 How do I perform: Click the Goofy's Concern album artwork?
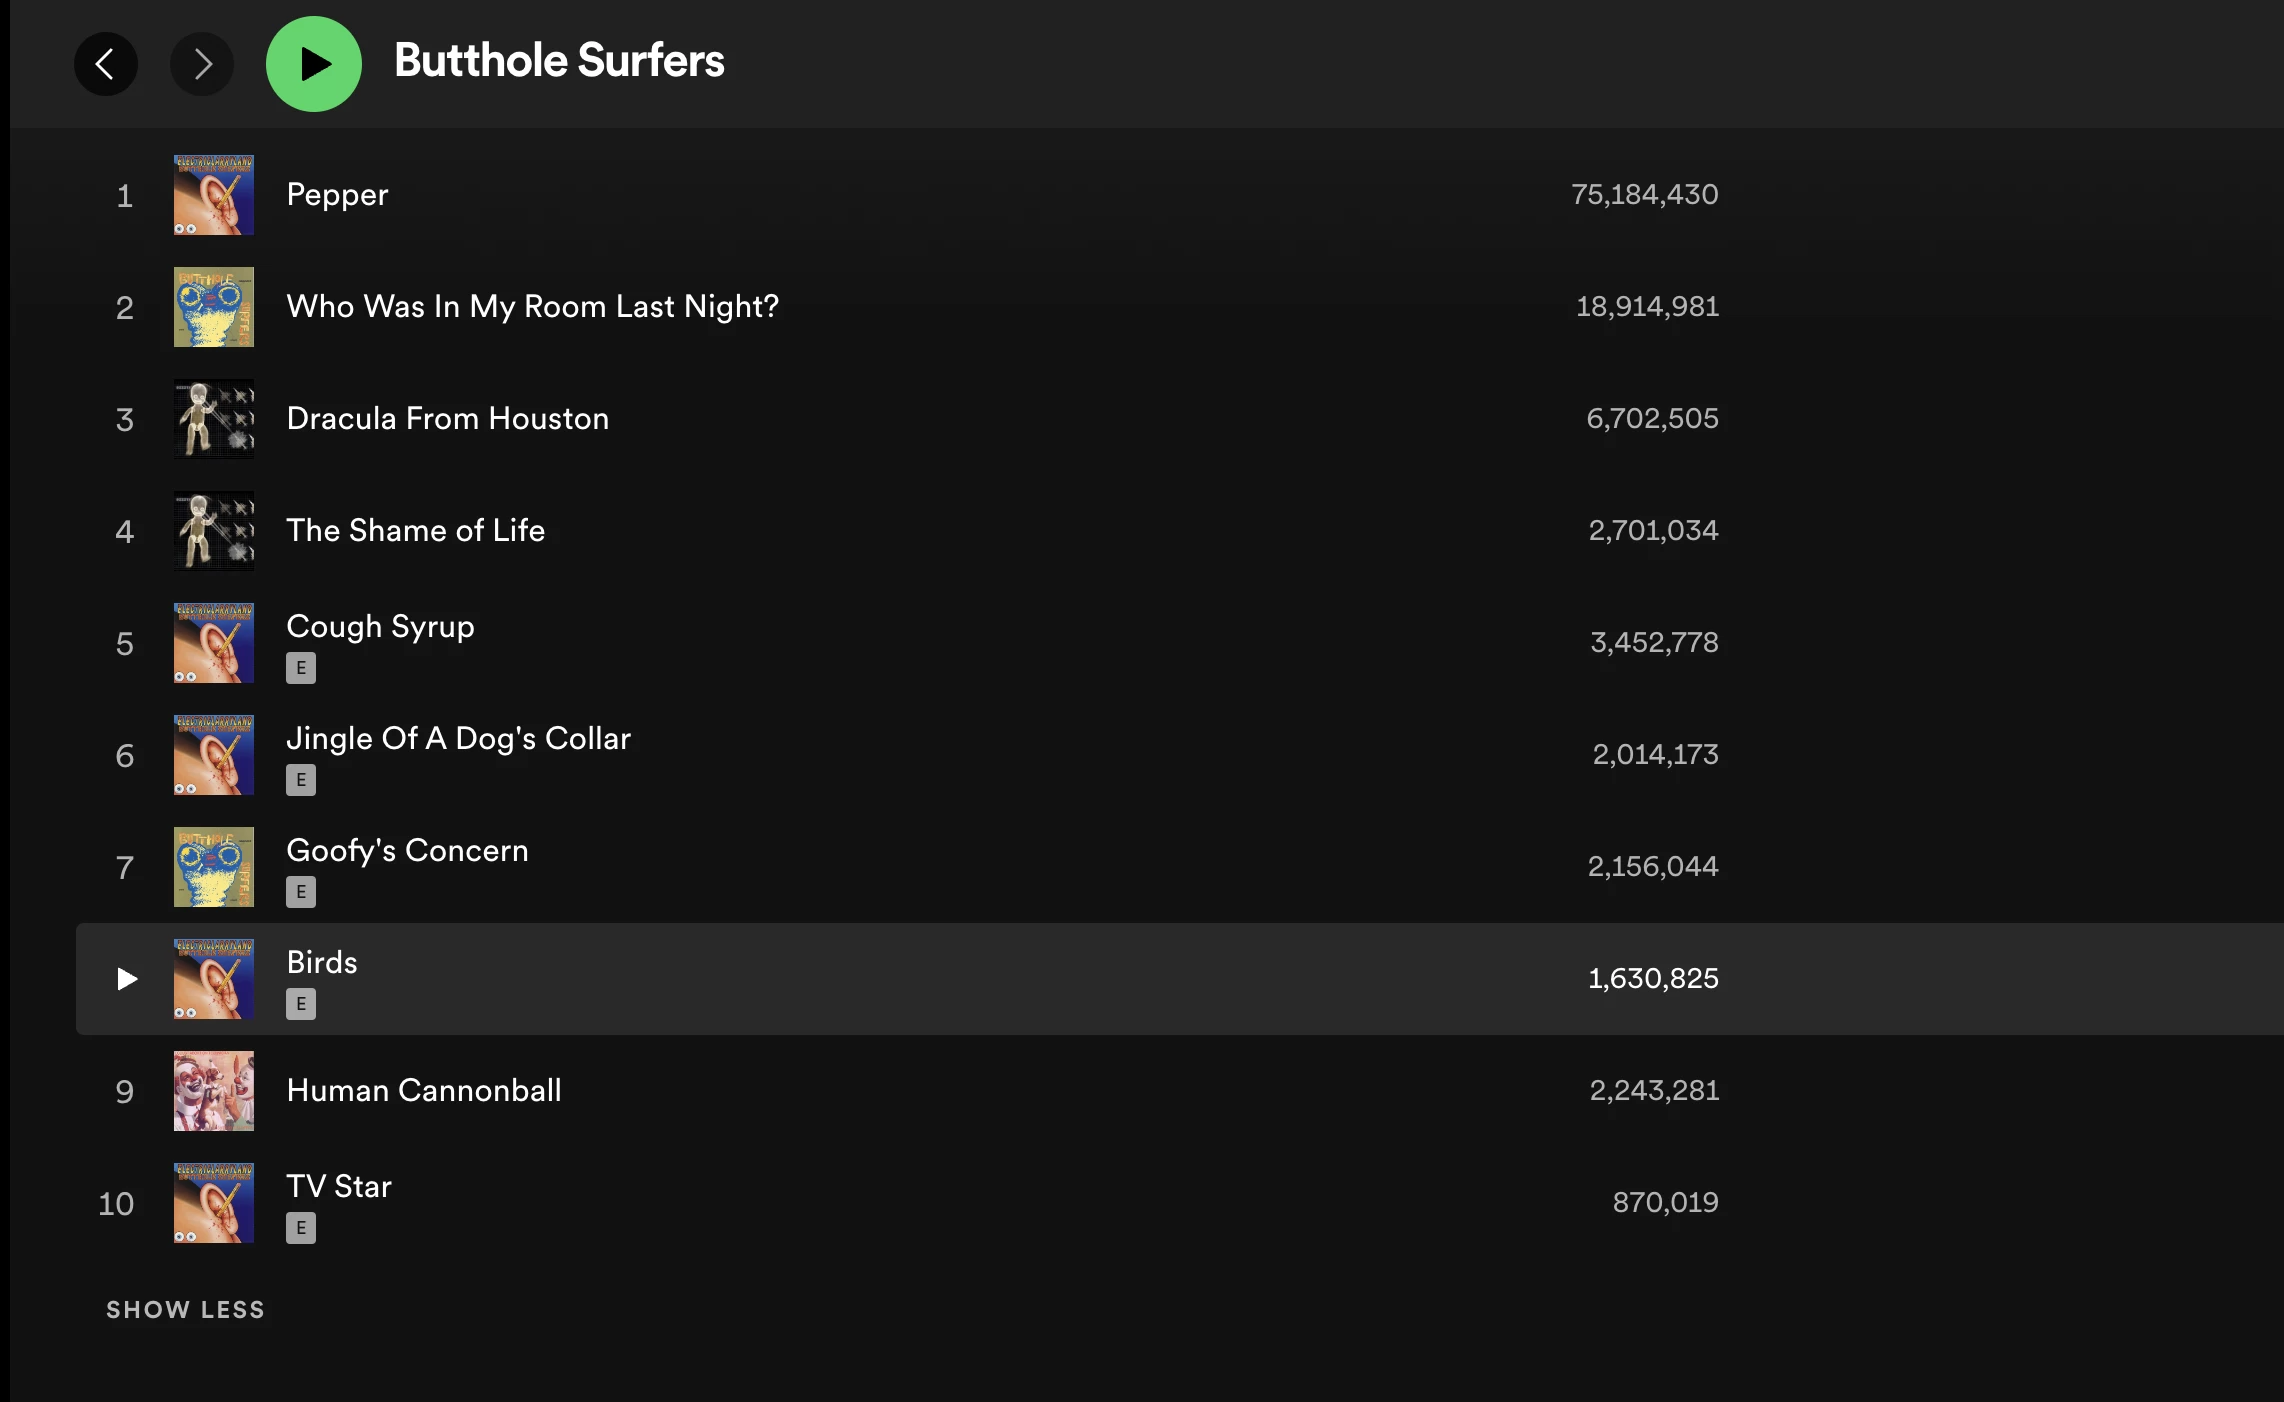(214, 867)
